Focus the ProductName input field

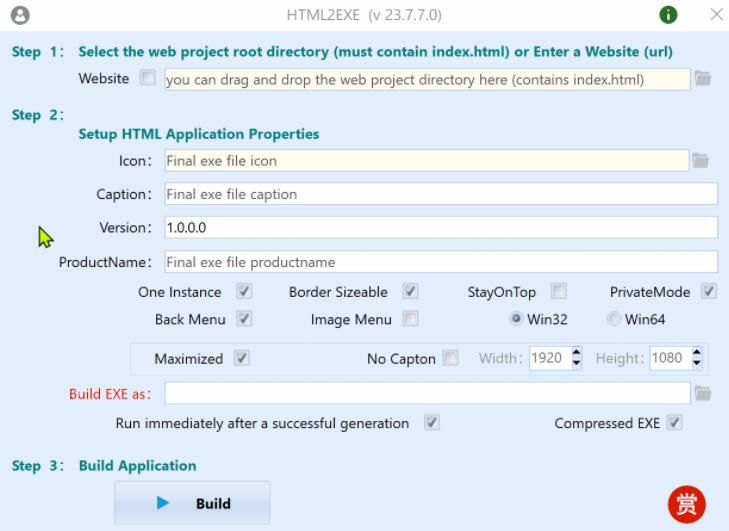click(x=441, y=262)
